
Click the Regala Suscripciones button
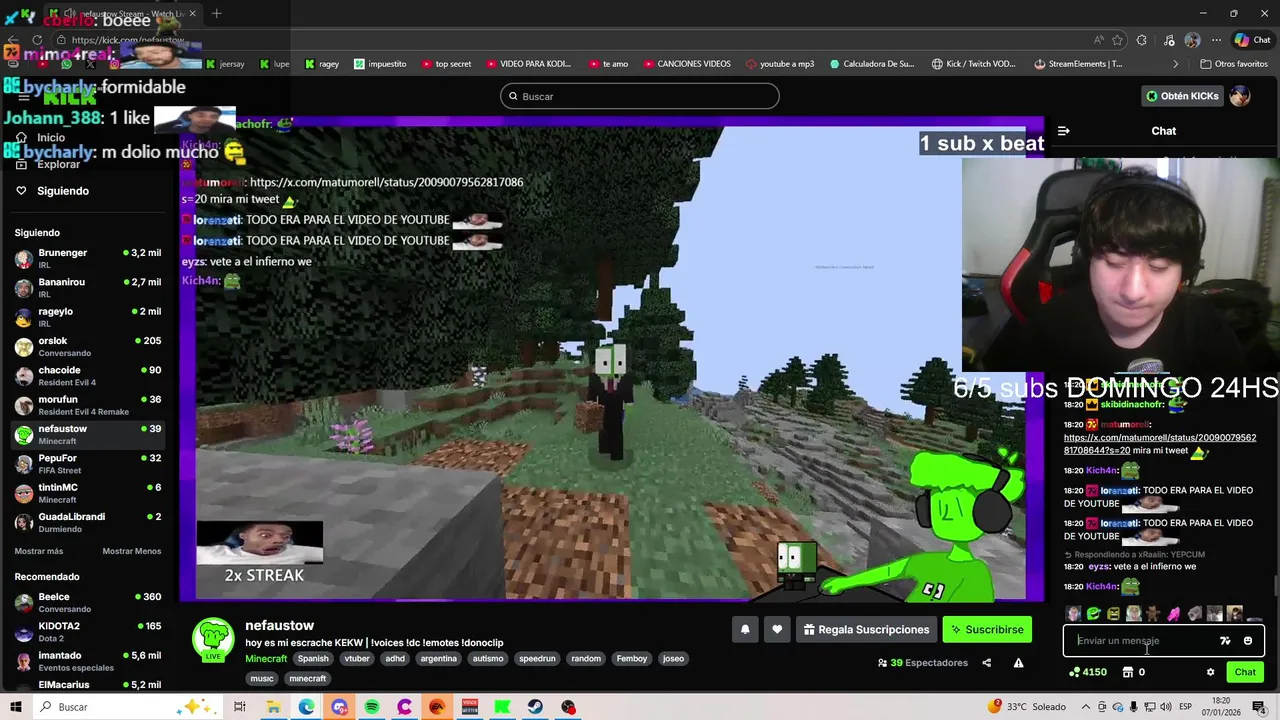tap(866, 630)
